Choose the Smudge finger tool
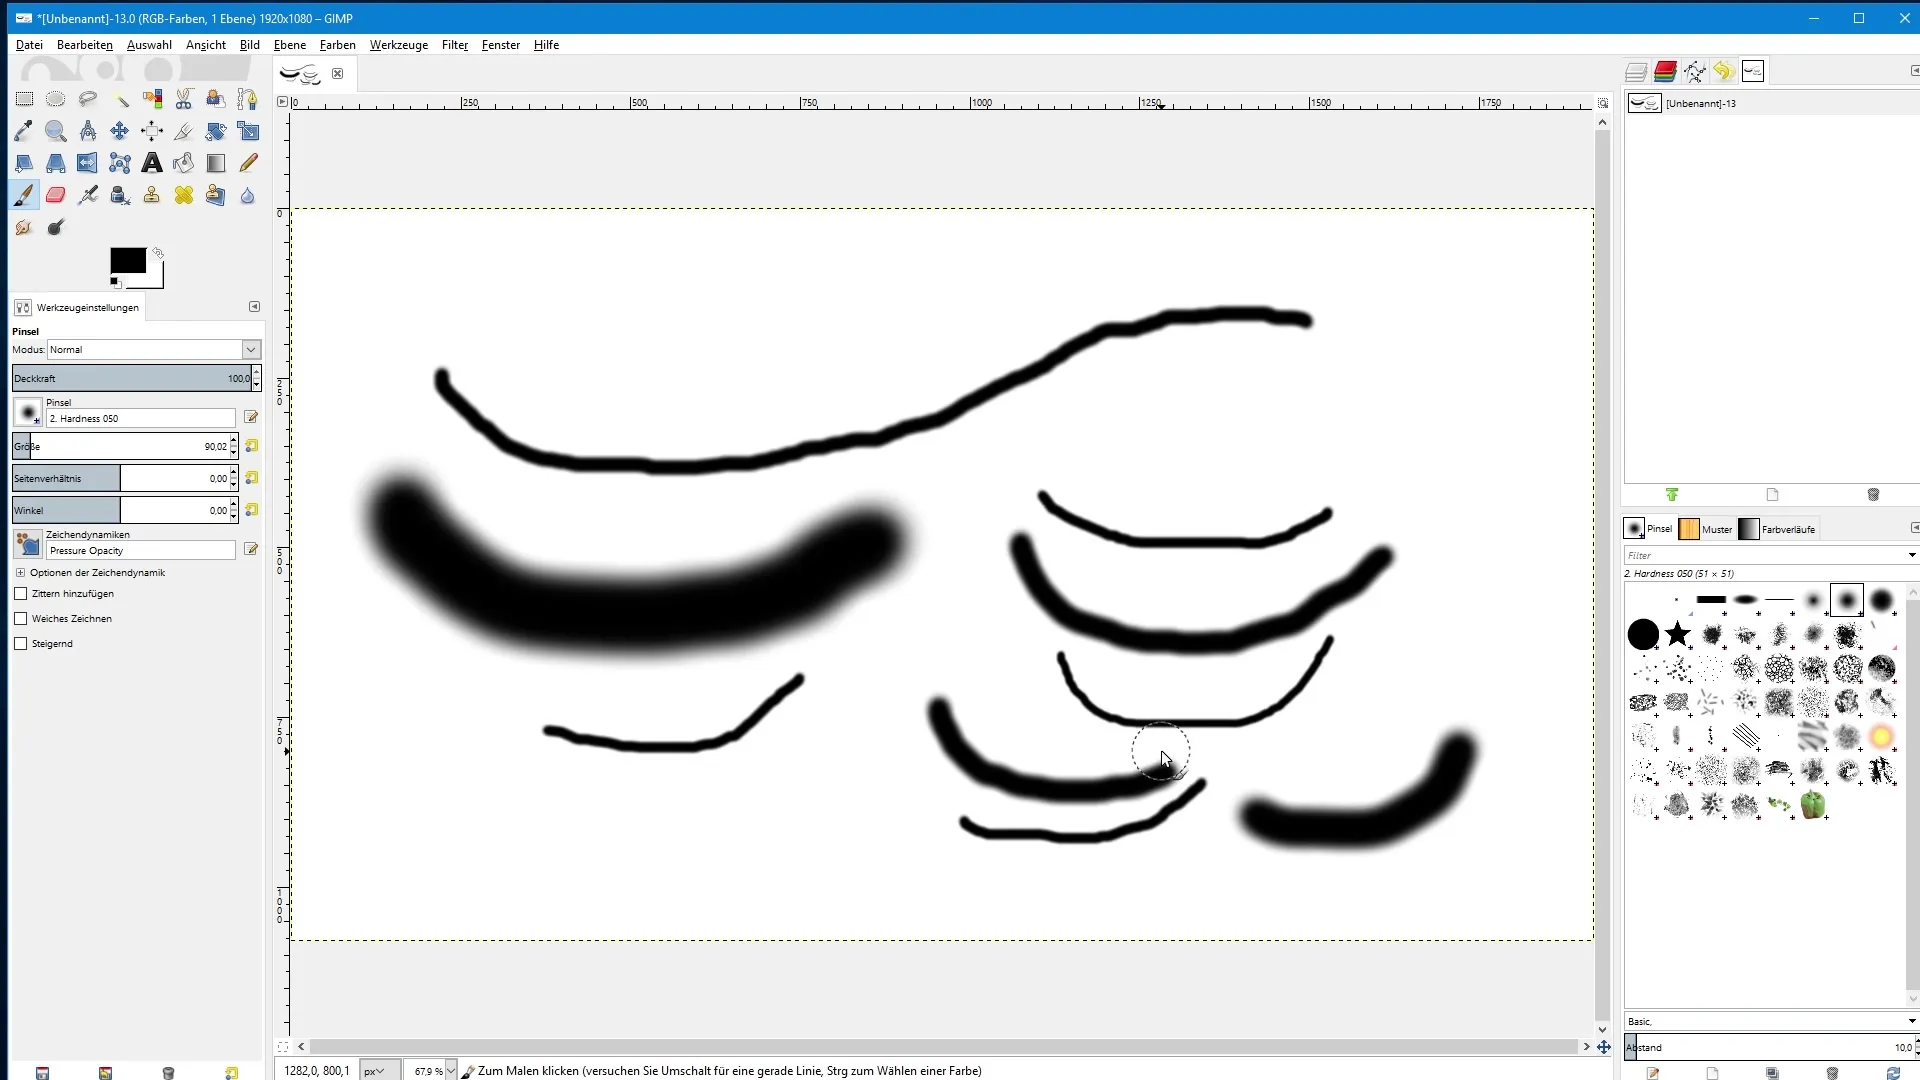 tap(24, 227)
